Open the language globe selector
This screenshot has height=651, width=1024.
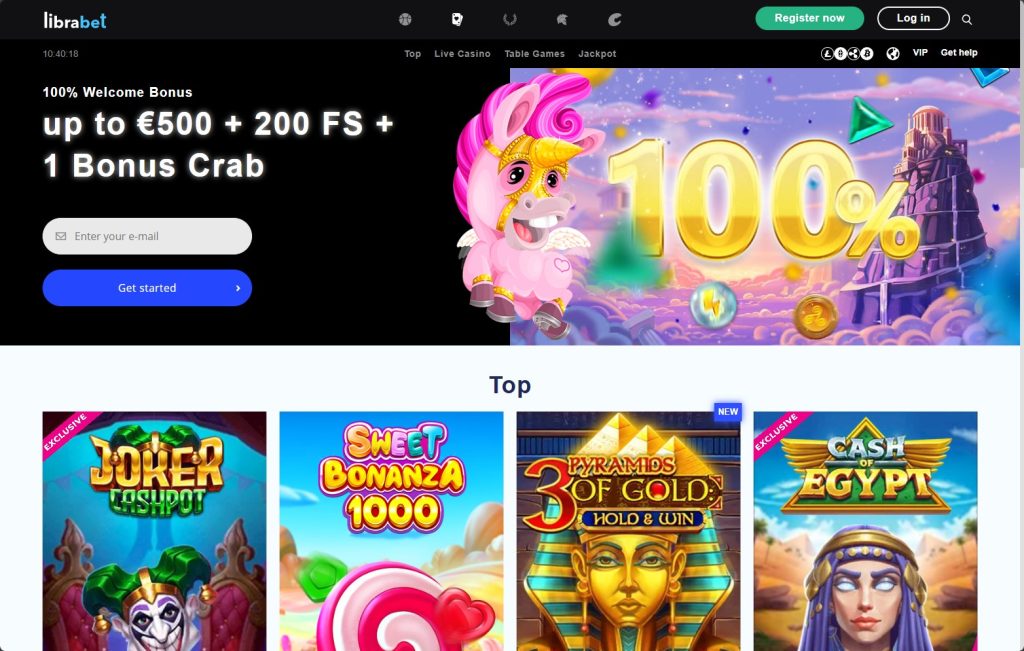(x=893, y=54)
